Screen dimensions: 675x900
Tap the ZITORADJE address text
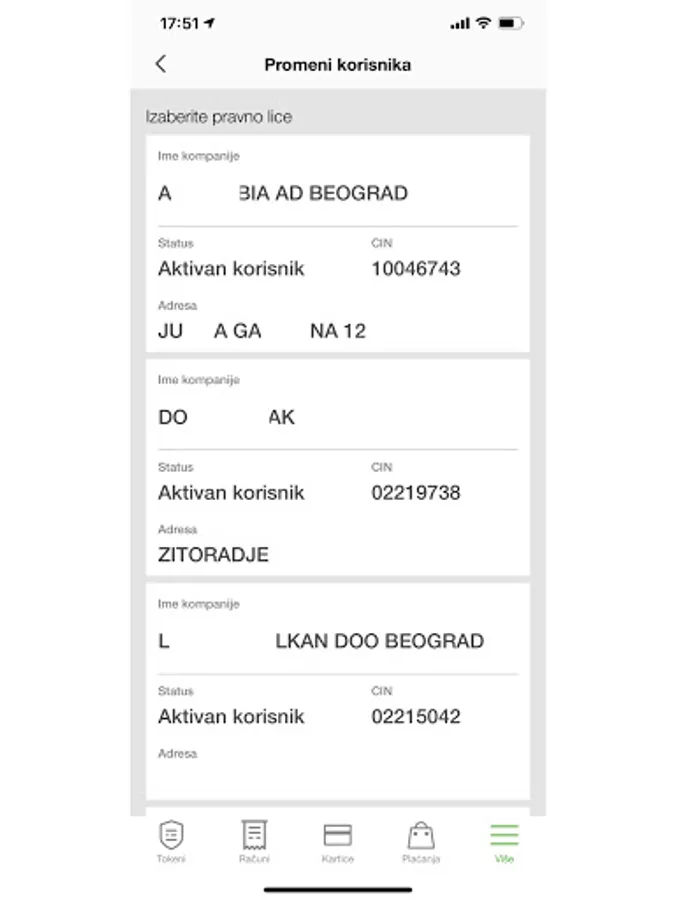pyautogui.click(x=213, y=555)
